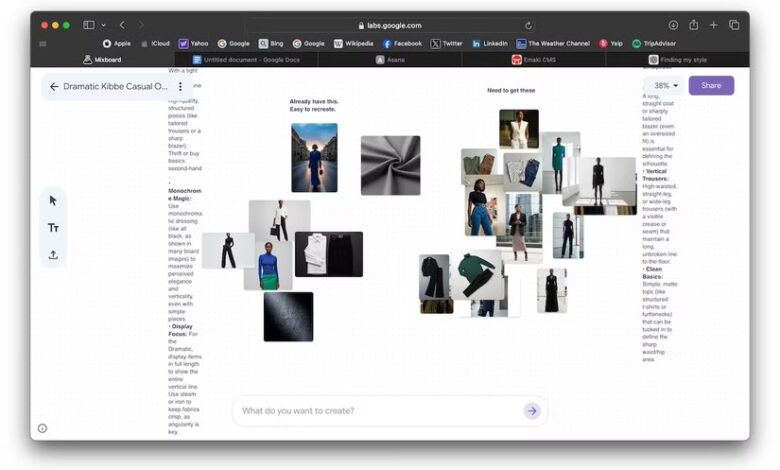Viewport: 780px width, 470px height.
Task: Expand the 38% zoom dropdown
Action: coord(665,86)
